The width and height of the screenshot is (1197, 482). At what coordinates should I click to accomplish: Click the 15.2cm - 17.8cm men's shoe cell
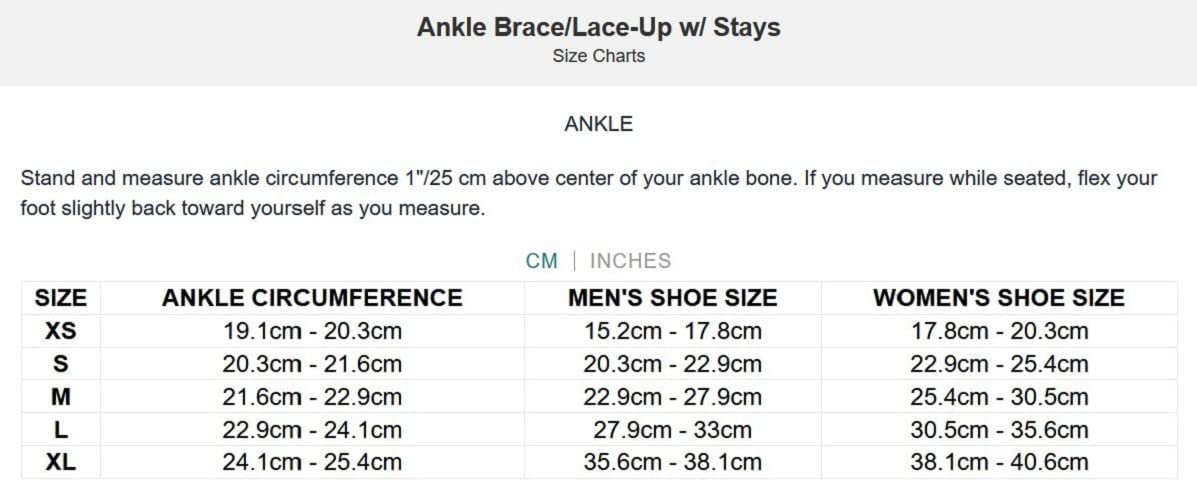(672, 330)
